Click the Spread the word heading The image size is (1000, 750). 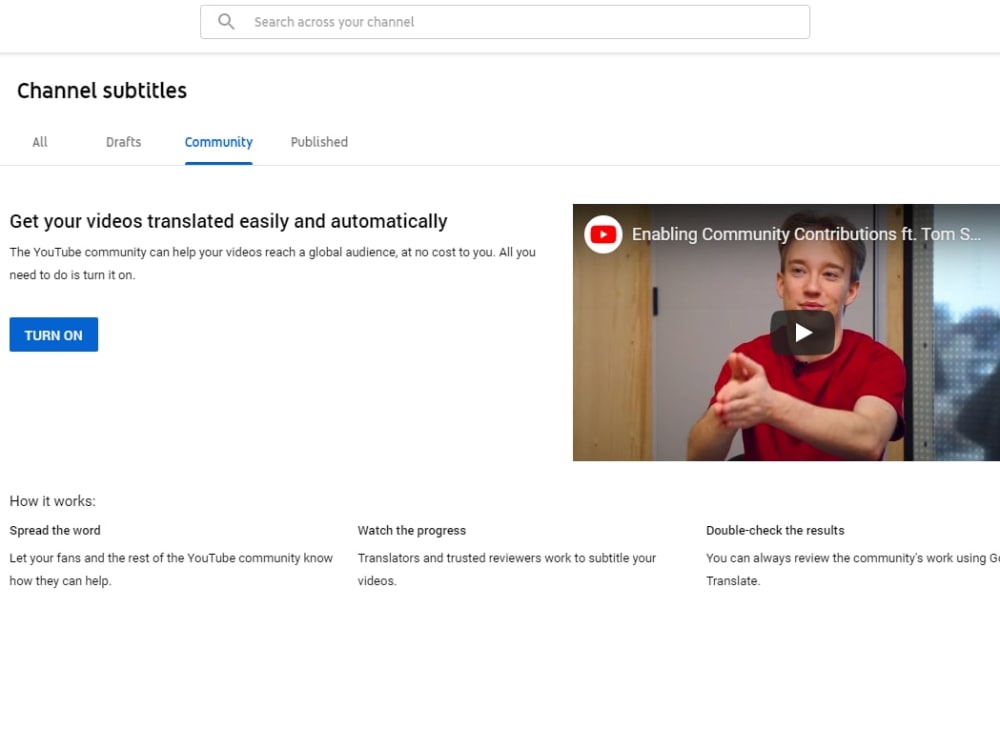click(x=55, y=531)
